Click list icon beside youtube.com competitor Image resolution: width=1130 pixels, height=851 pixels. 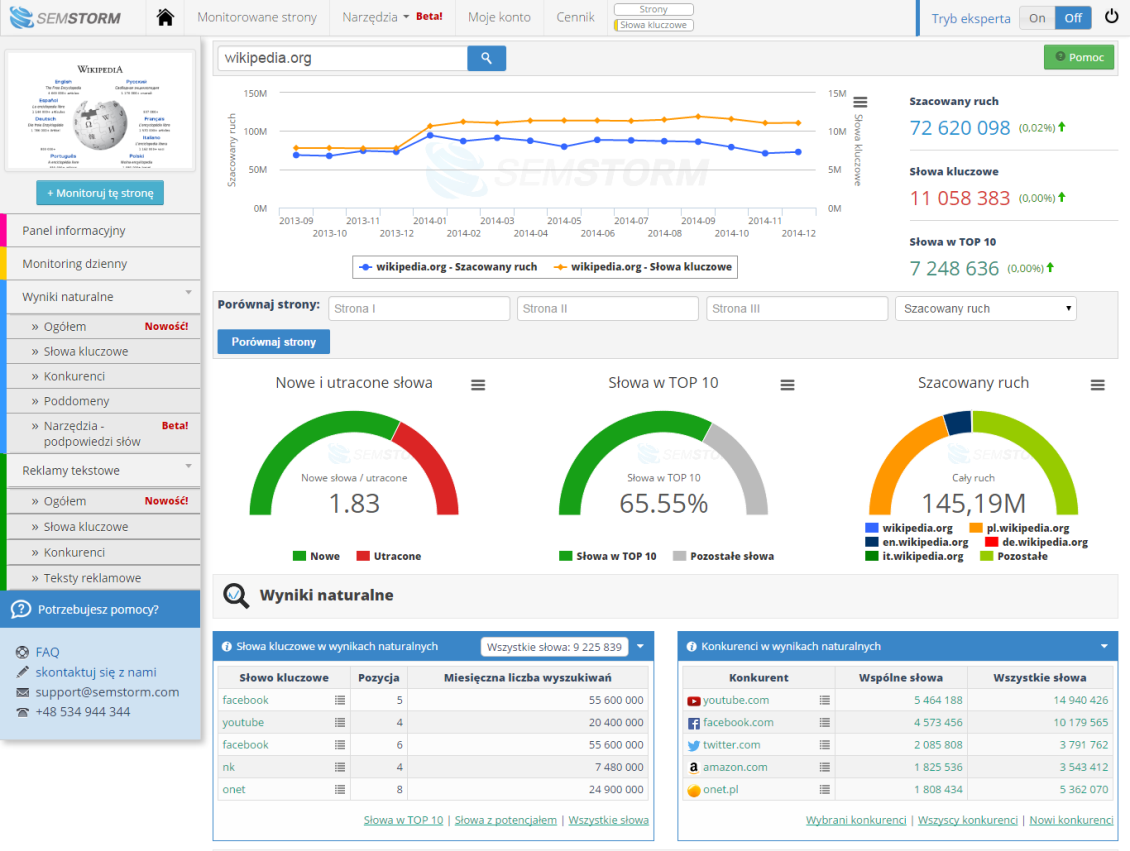click(824, 700)
